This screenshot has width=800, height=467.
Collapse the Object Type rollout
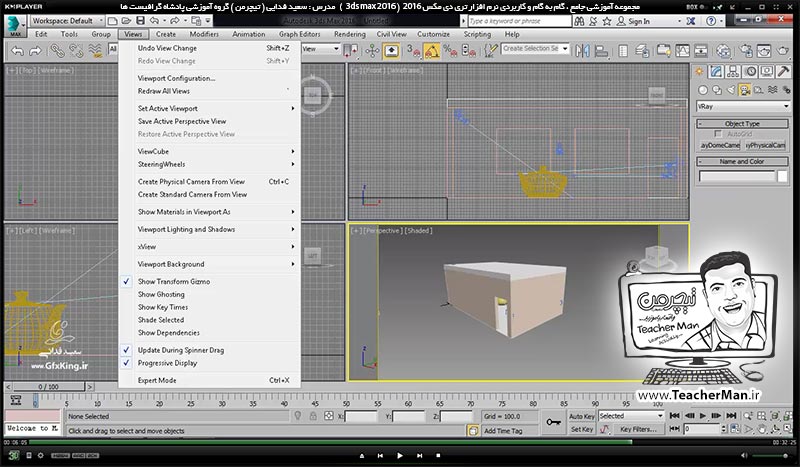click(742, 124)
